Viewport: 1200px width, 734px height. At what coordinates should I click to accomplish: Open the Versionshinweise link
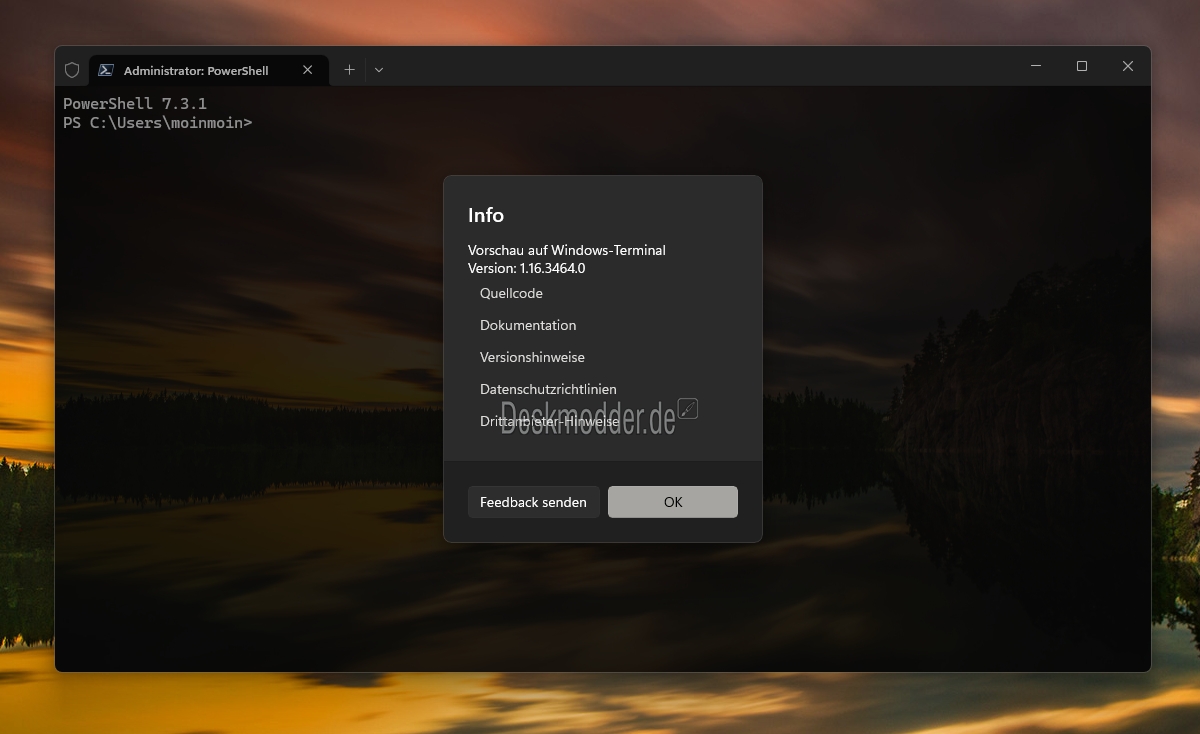532,357
